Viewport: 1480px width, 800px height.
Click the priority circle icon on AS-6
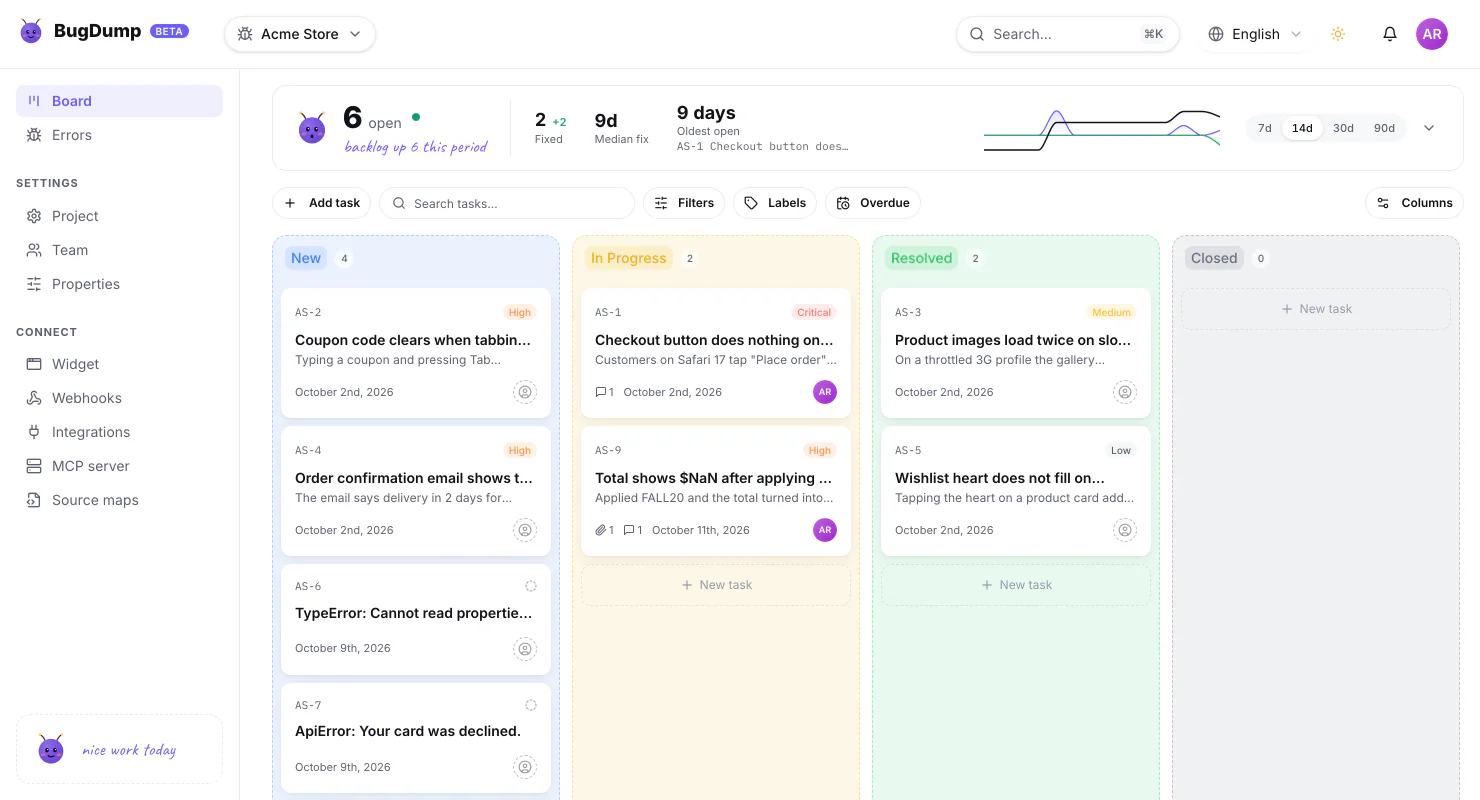coord(531,586)
